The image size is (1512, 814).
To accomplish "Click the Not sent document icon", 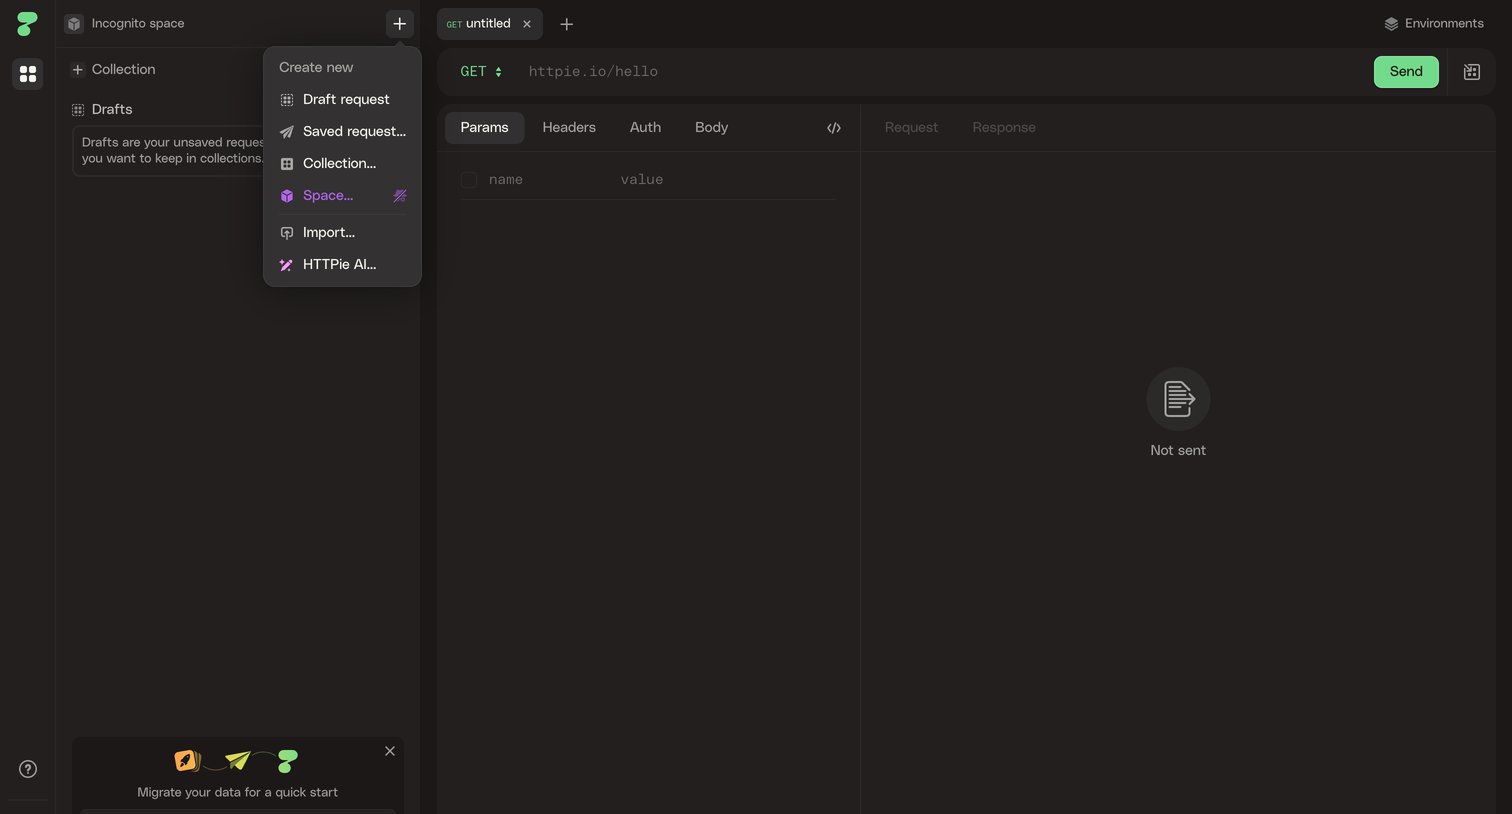I will click(1178, 399).
